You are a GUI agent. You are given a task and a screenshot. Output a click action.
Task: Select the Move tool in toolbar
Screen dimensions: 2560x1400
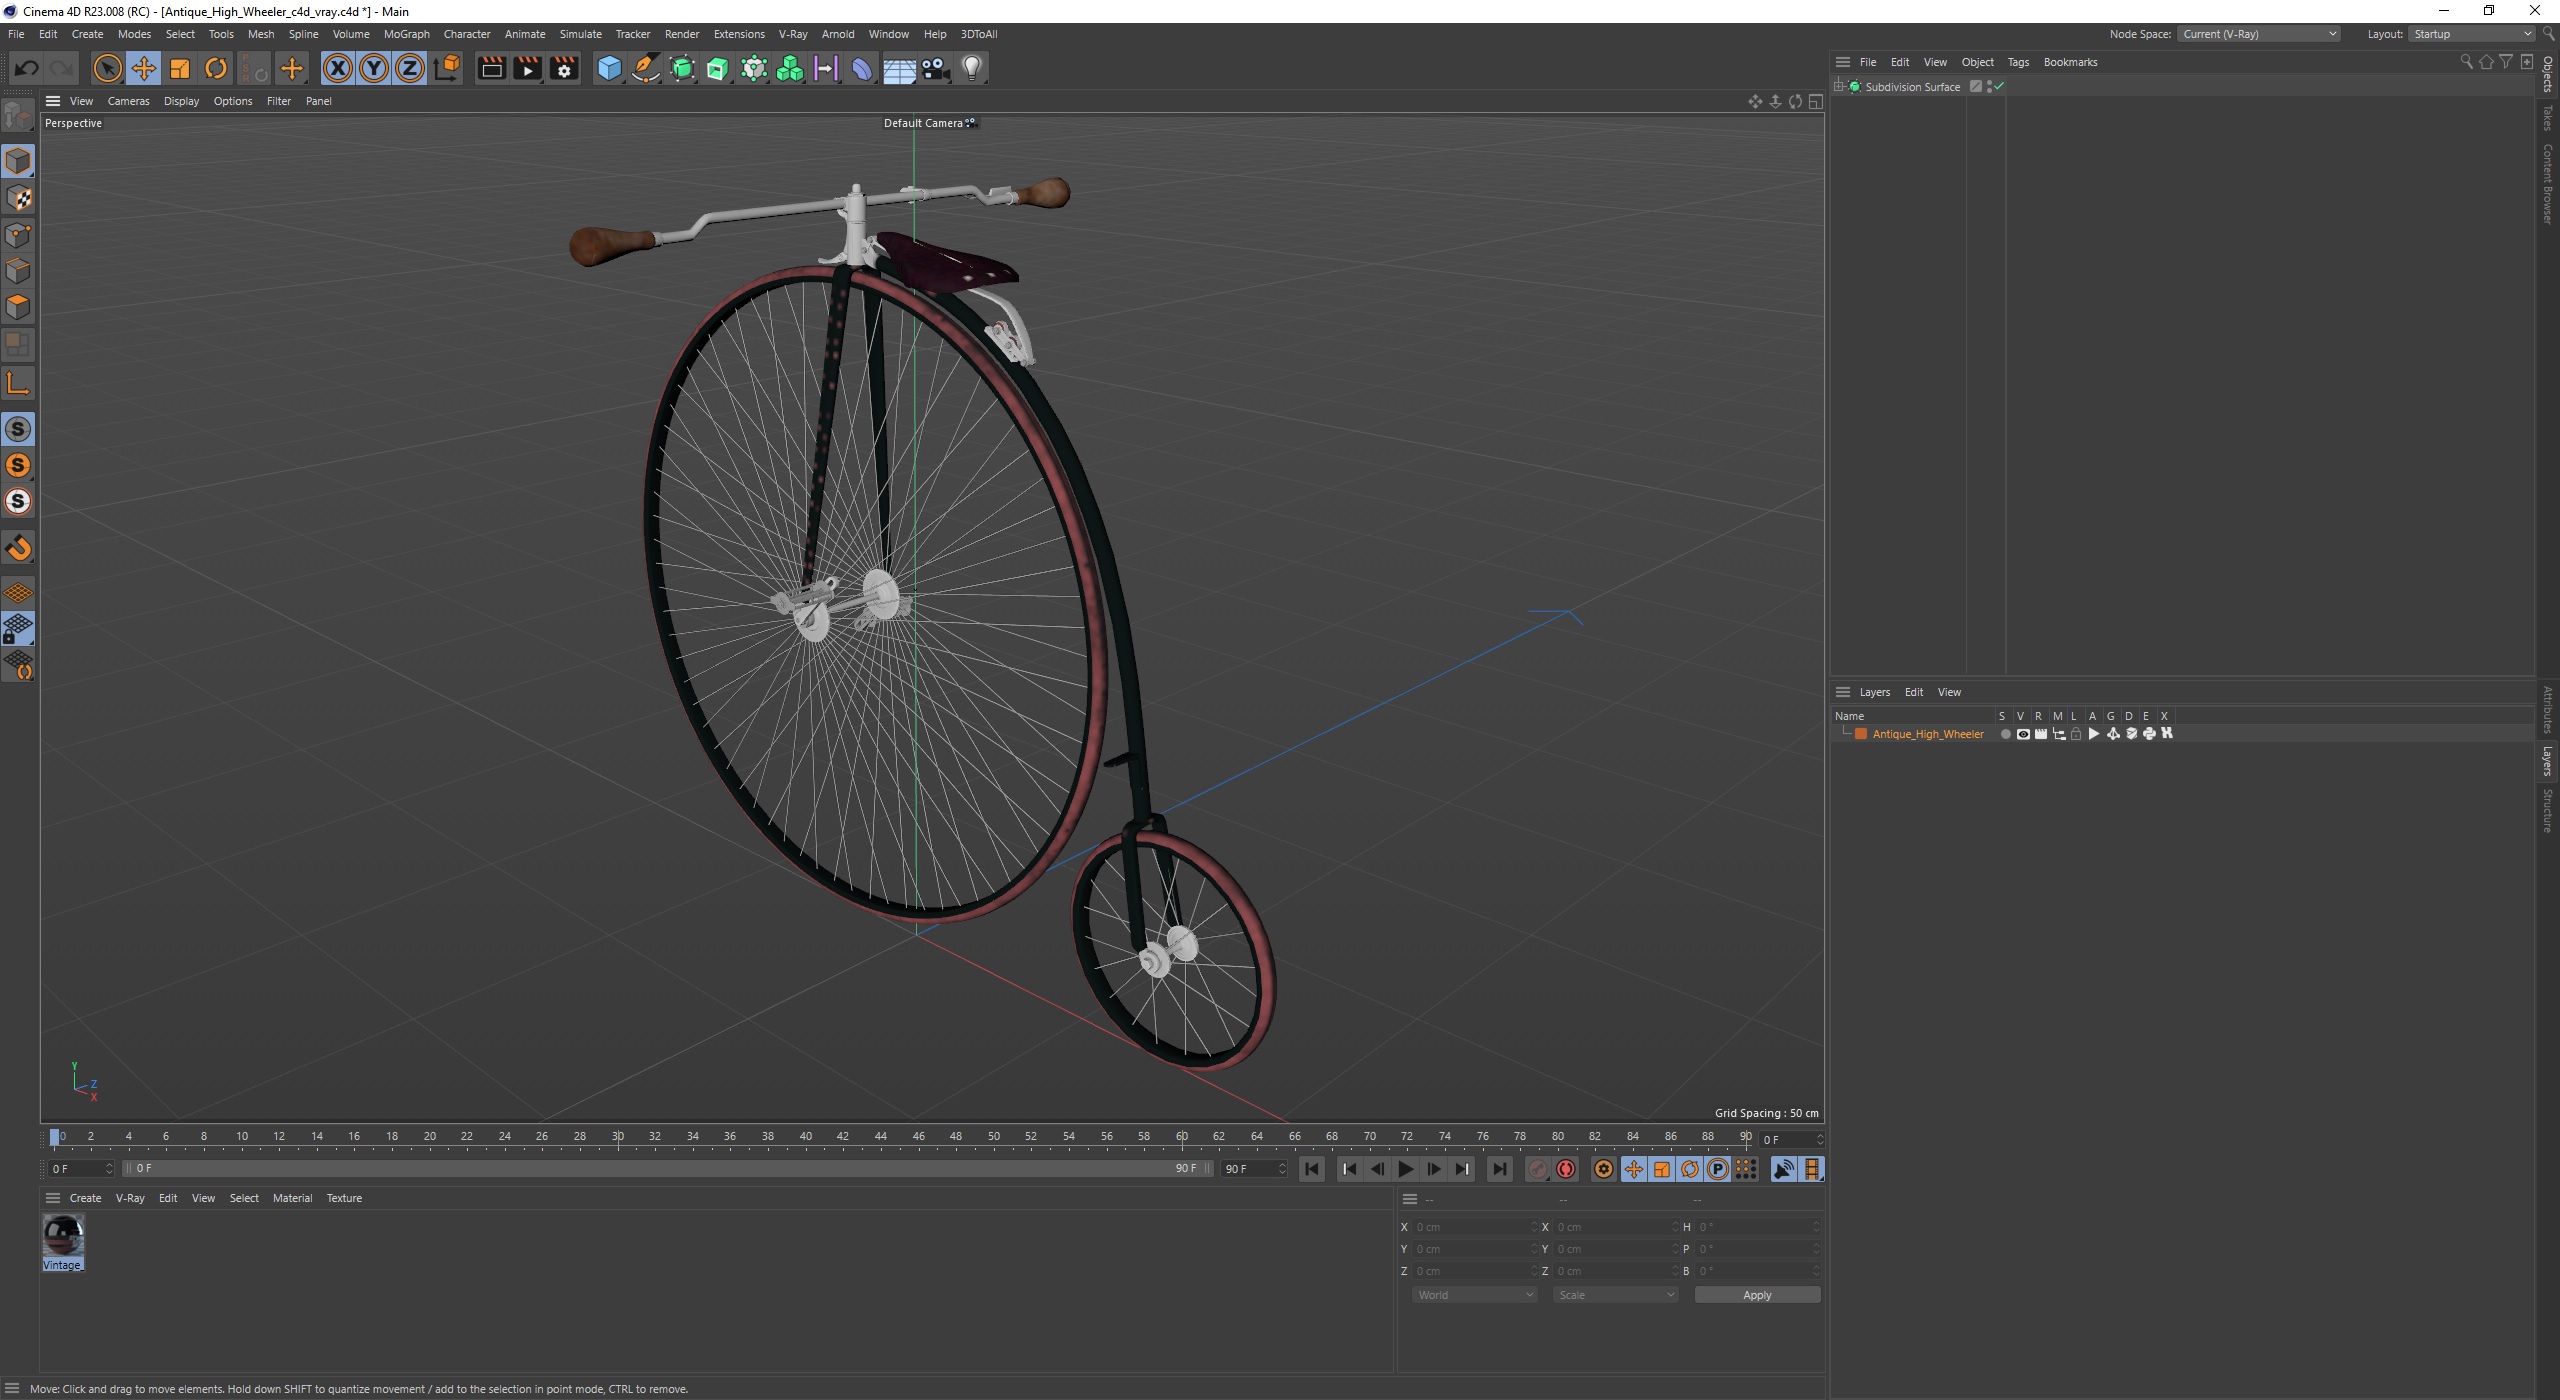click(145, 67)
